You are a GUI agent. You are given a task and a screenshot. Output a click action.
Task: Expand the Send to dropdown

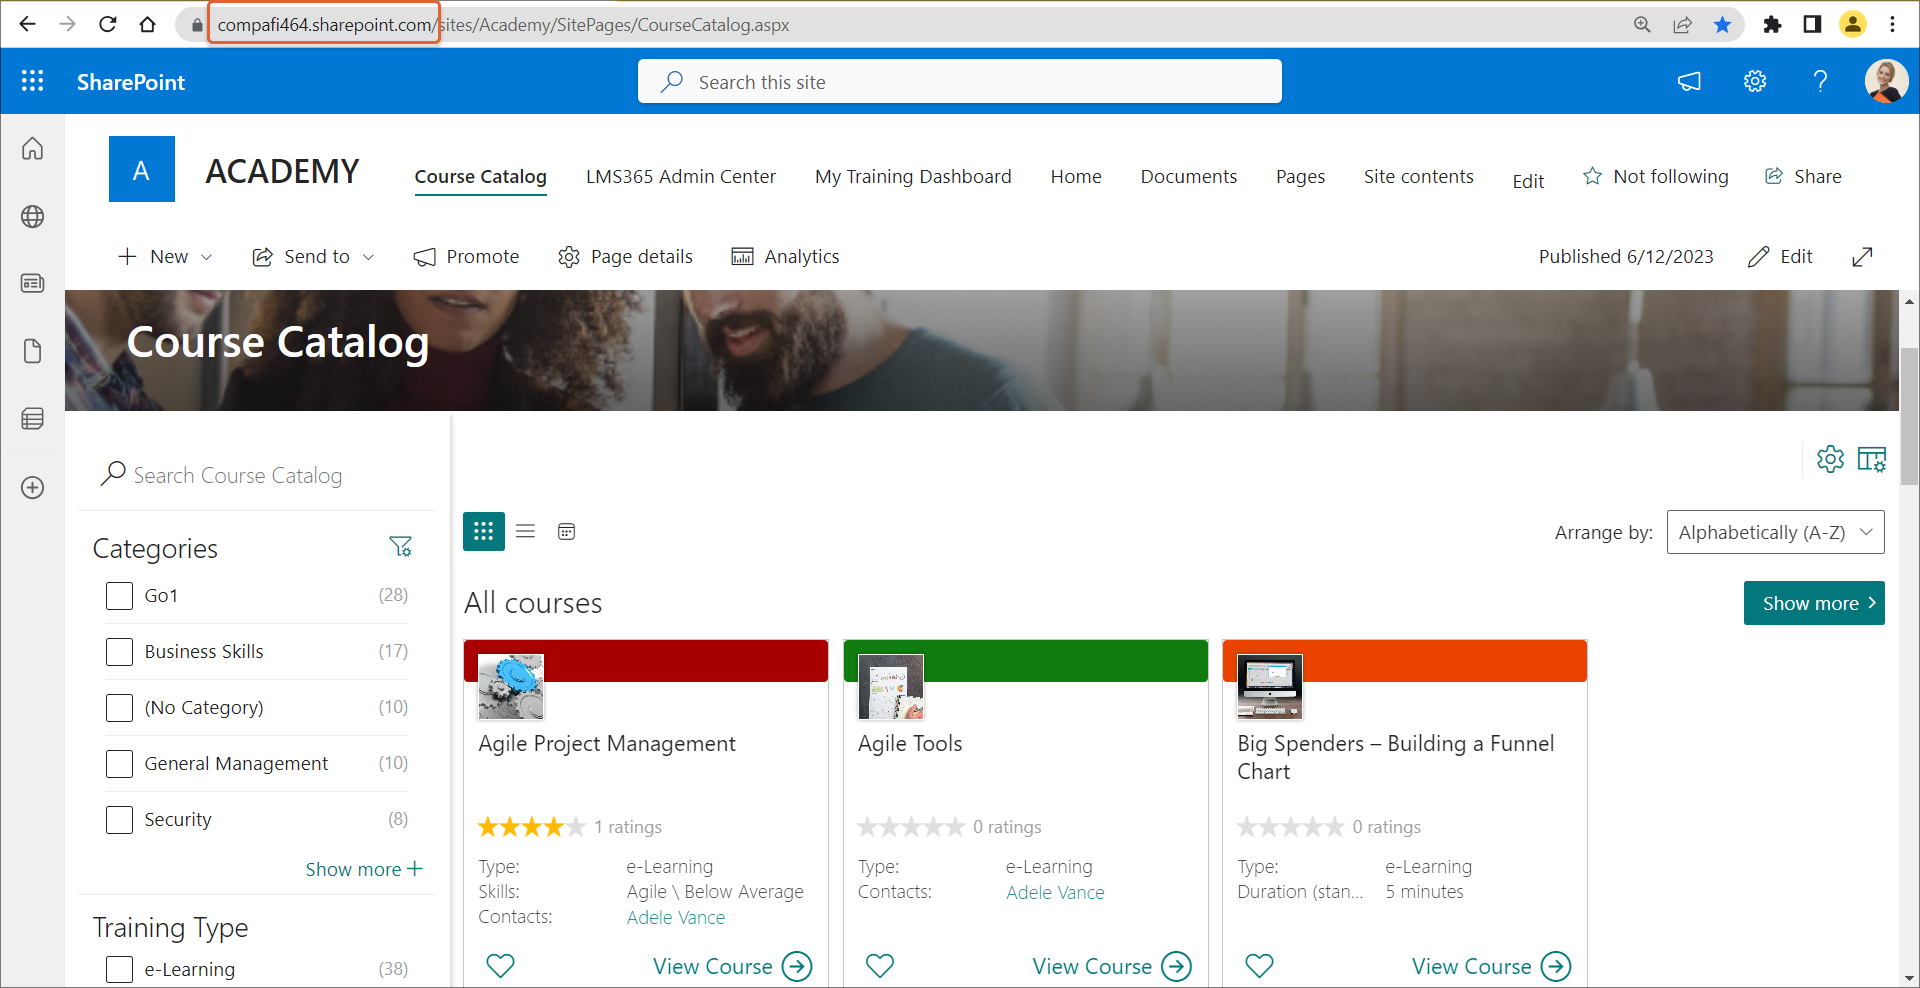pos(314,257)
